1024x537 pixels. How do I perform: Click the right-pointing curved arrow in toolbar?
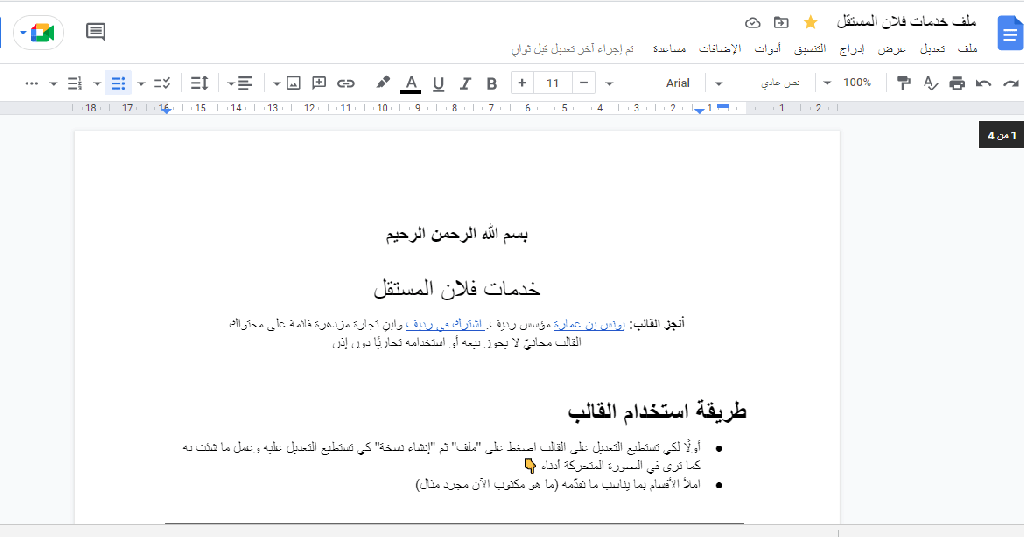[1011, 83]
